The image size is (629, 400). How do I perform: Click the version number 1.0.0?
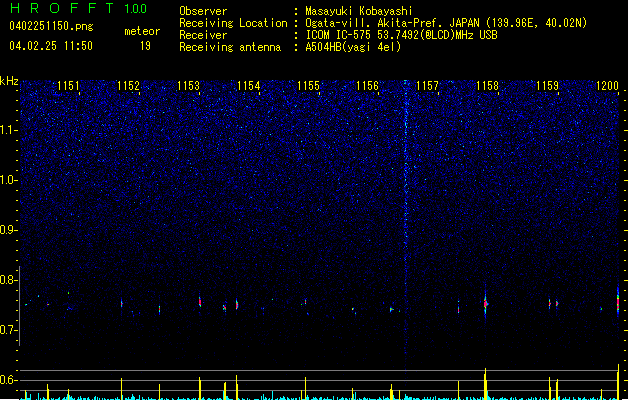tap(136, 8)
